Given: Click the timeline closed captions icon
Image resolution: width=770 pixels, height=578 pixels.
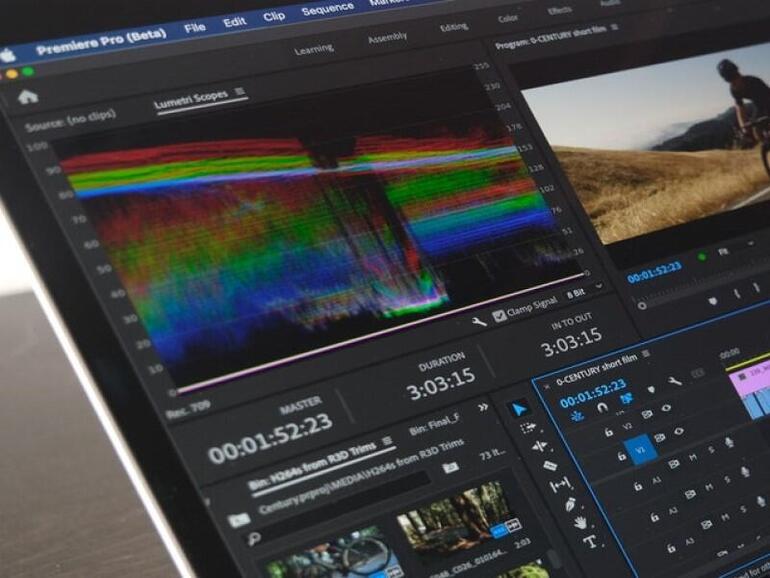Looking at the screenshot, I should [698, 374].
